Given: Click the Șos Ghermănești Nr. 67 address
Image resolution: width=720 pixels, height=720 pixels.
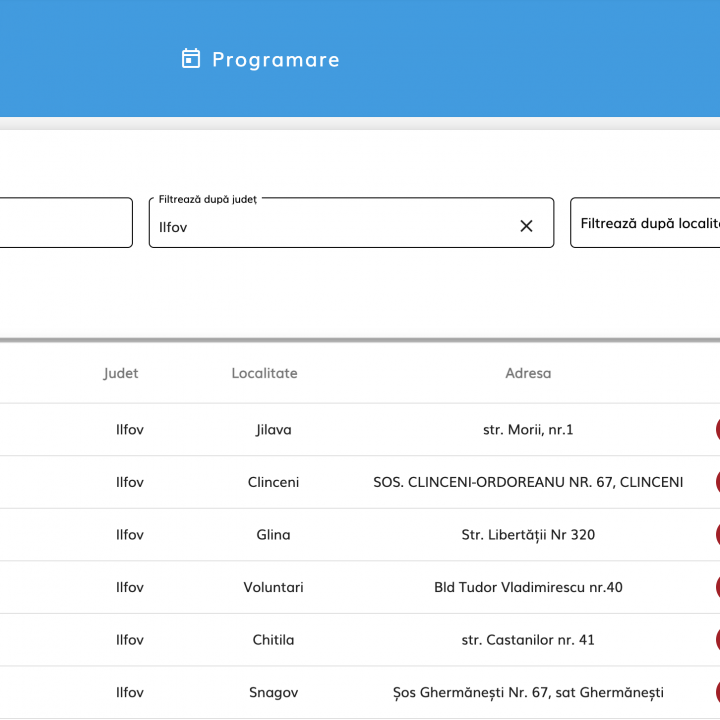Looking at the screenshot, I should point(528,692).
